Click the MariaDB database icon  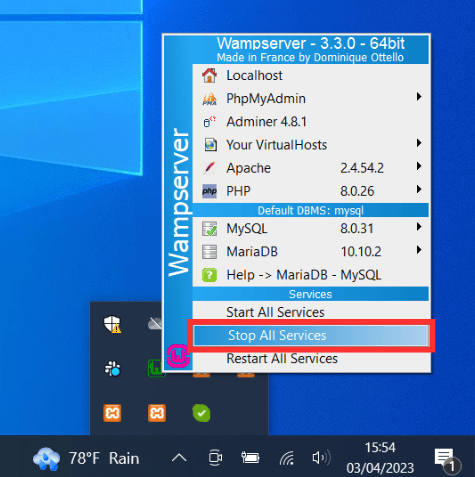[209, 252]
